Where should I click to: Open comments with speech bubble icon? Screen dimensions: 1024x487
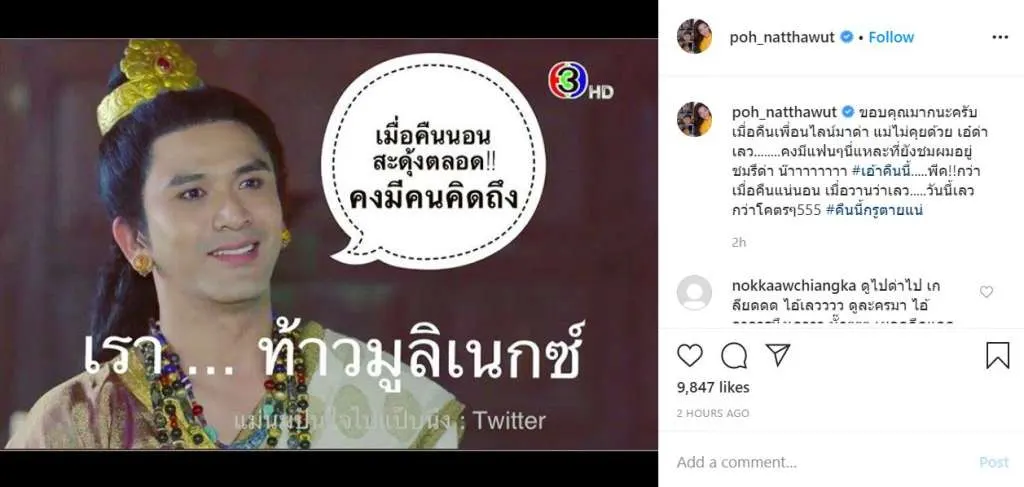tap(734, 355)
